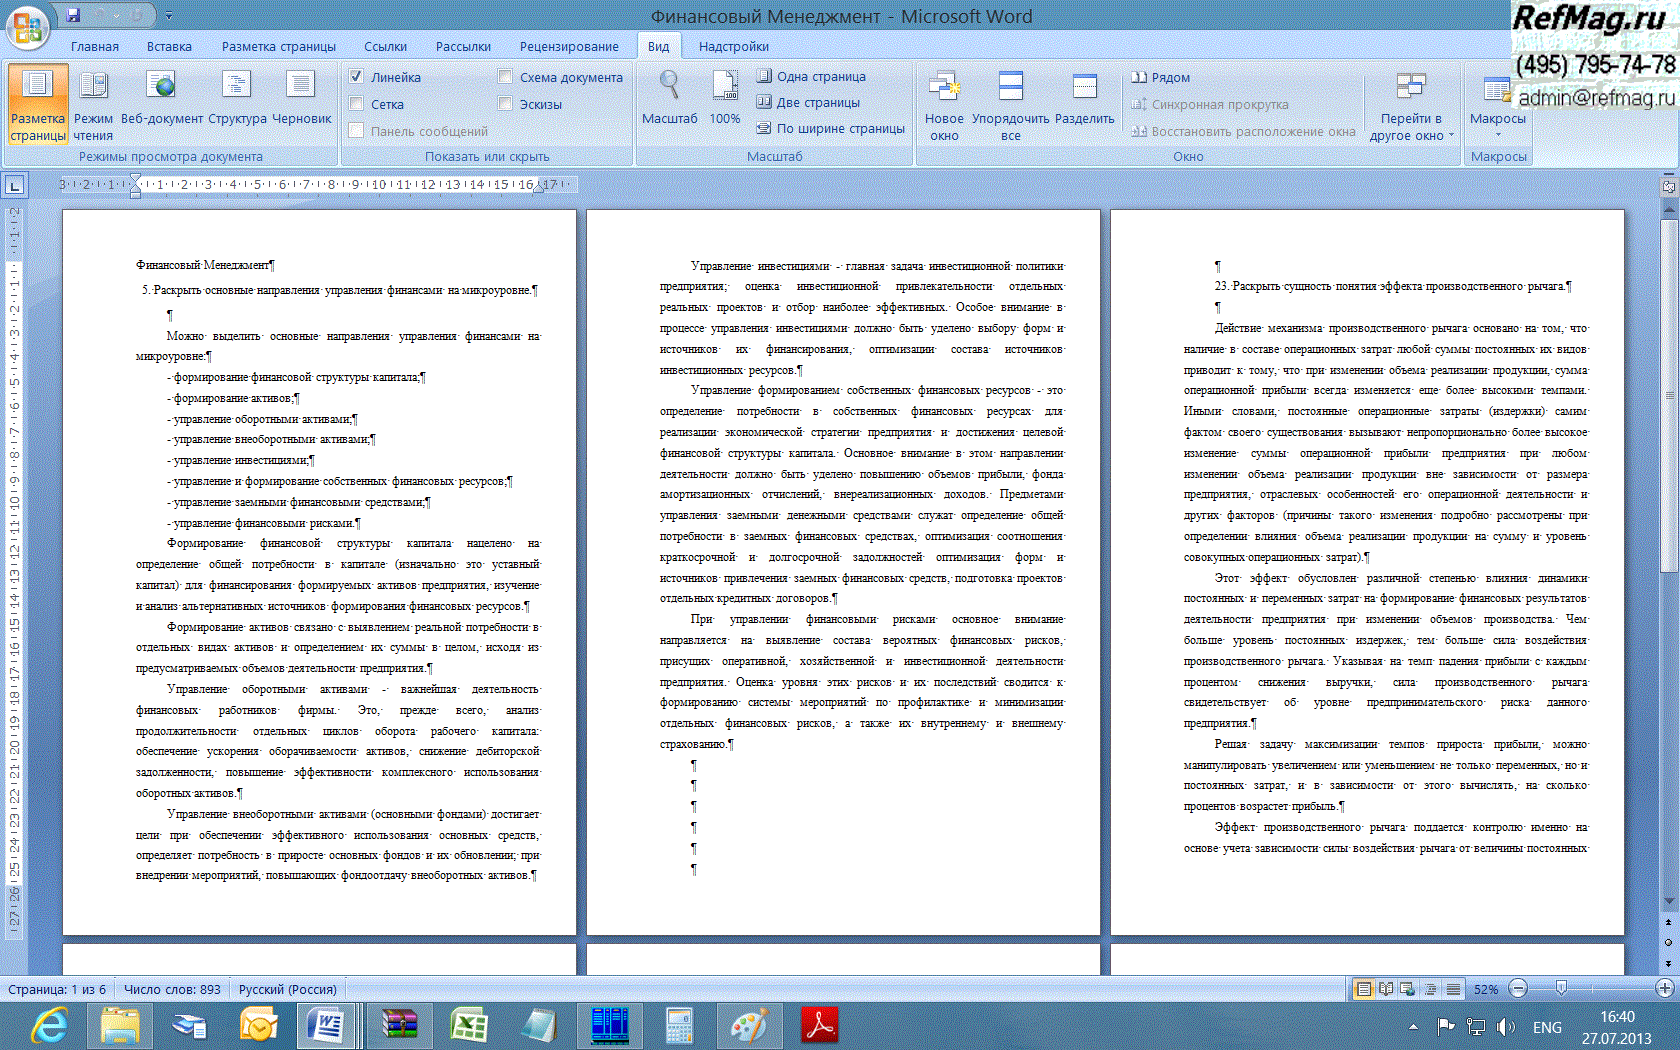Click the zoom slider in status bar
This screenshot has height=1050, width=1680.
pos(1561,989)
